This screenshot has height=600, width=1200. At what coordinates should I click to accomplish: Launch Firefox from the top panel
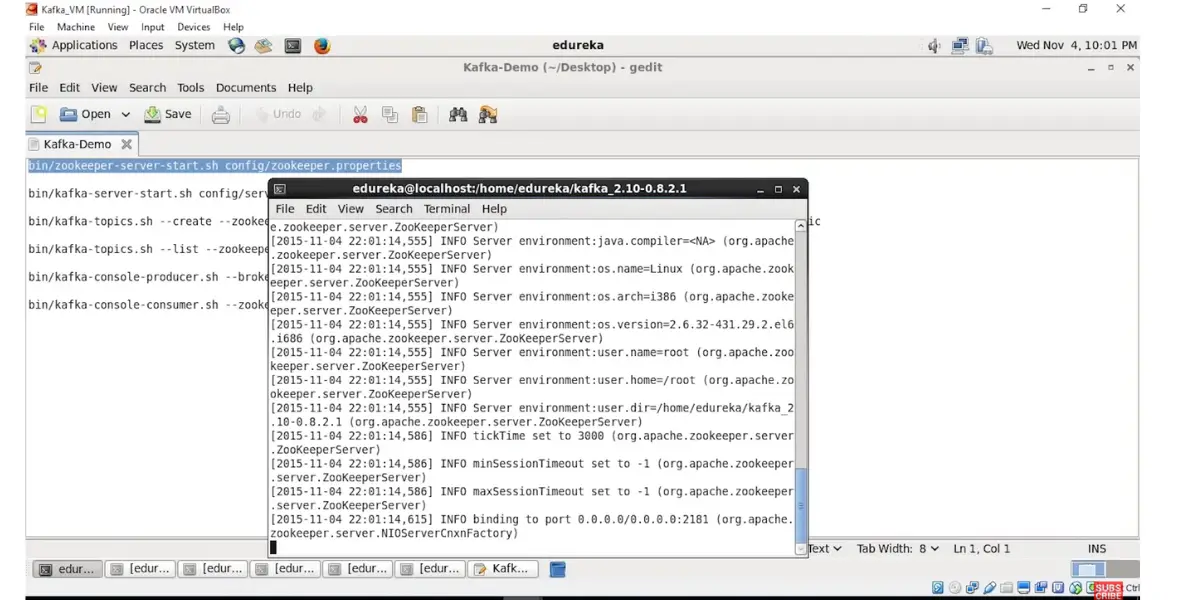[322, 46]
